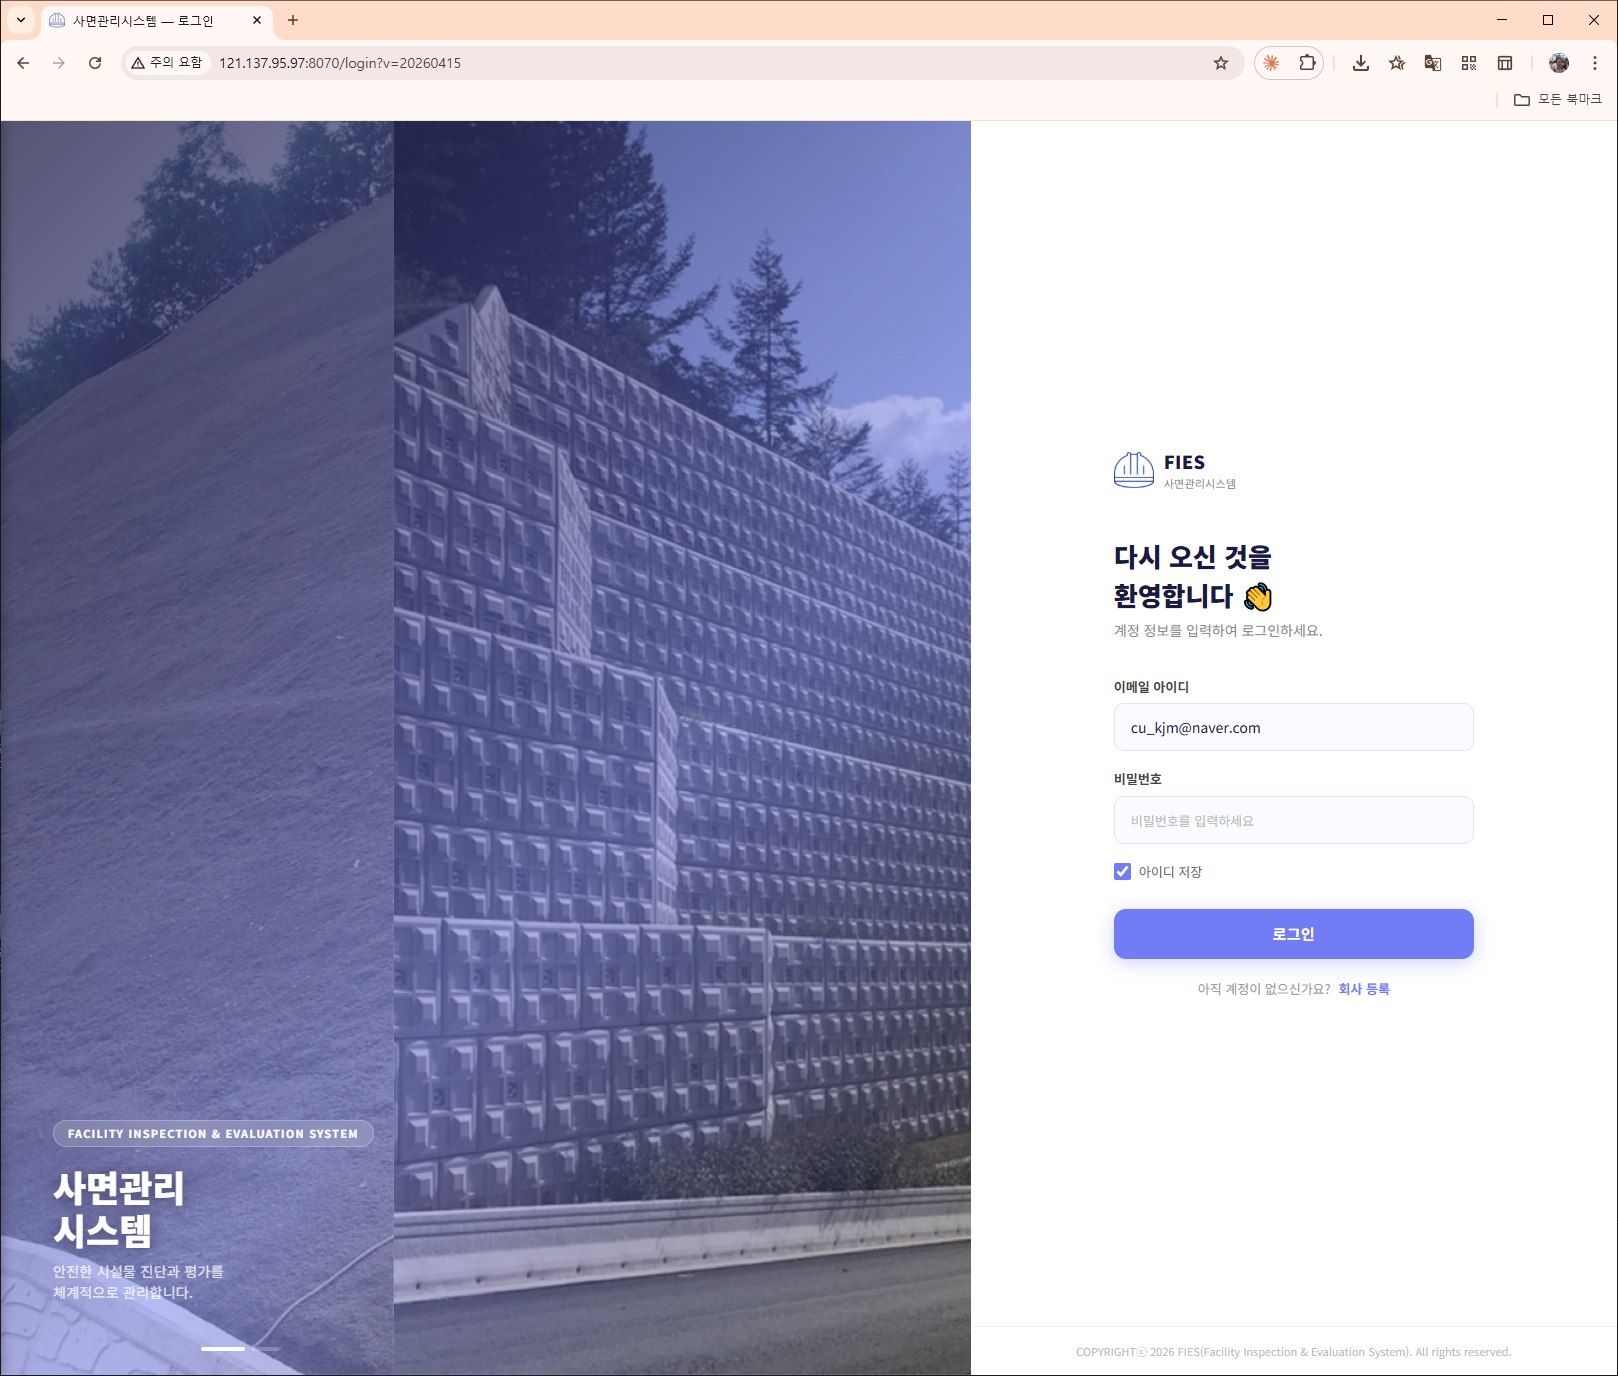Select the second carousel slide indicator
This screenshot has width=1618, height=1376.
click(x=265, y=1349)
